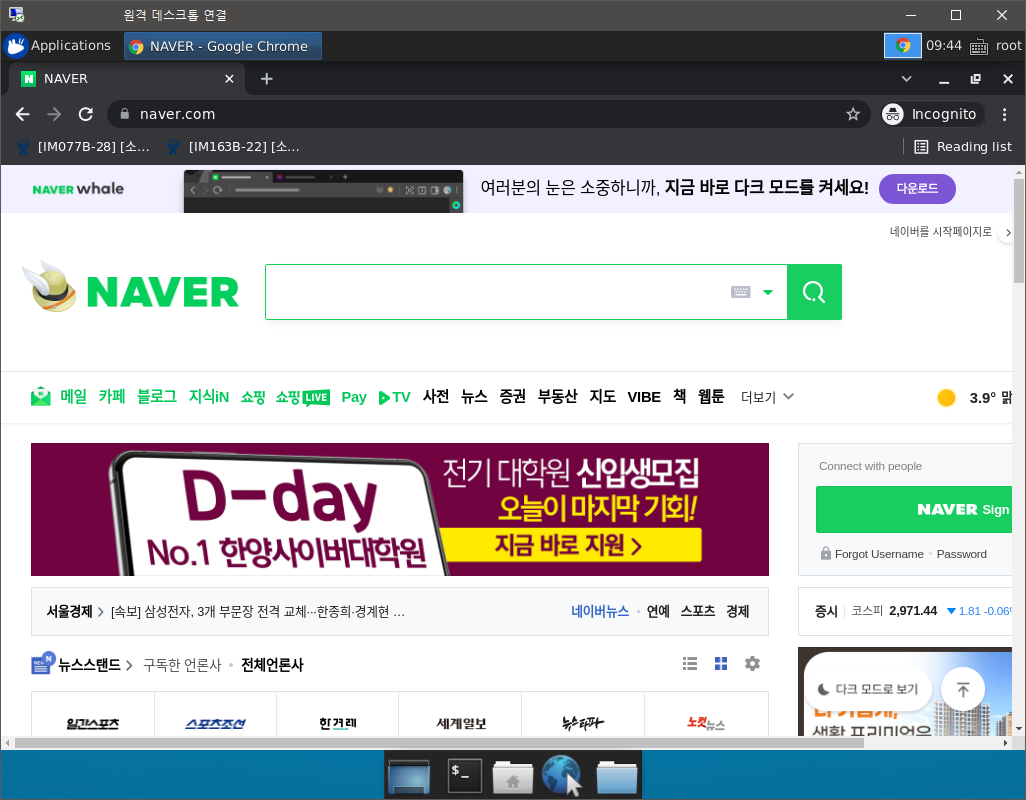Click the 다운로드 Whale download button
The height and width of the screenshot is (800, 1026).
(x=917, y=188)
